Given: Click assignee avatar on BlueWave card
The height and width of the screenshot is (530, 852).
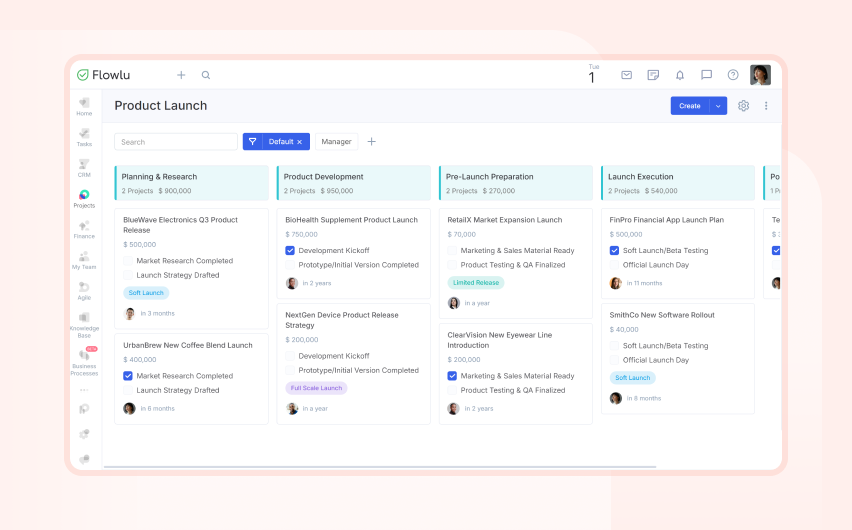Looking at the screenshot, I should pyautogui.click(x=129, y=314).
